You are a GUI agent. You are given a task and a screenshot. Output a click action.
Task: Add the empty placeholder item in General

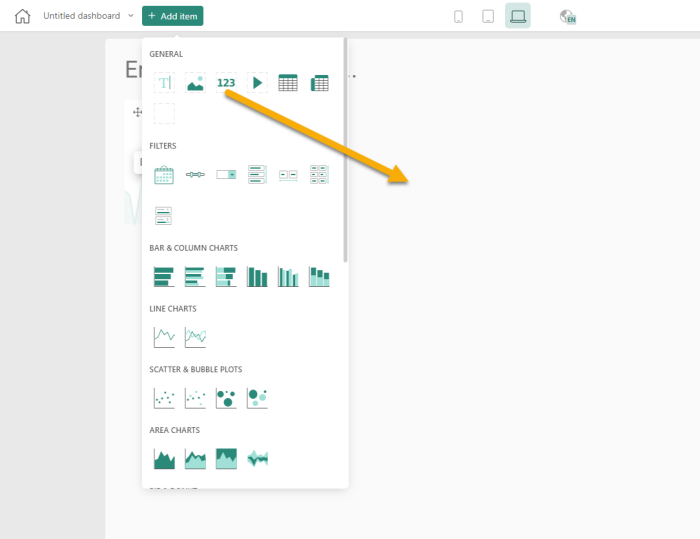[x=164, y=113]
